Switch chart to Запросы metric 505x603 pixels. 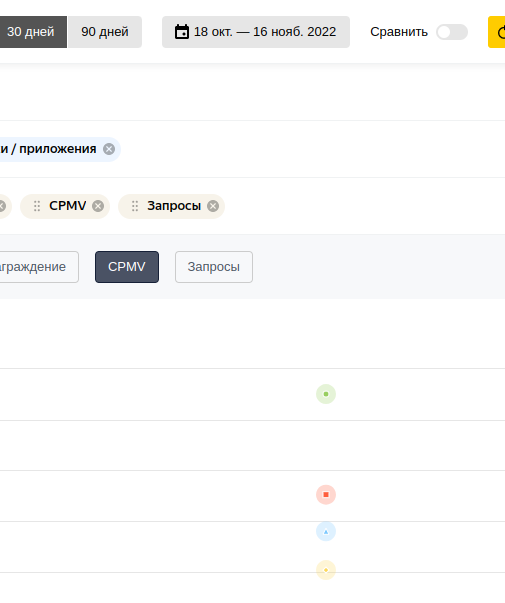[214, 267]
